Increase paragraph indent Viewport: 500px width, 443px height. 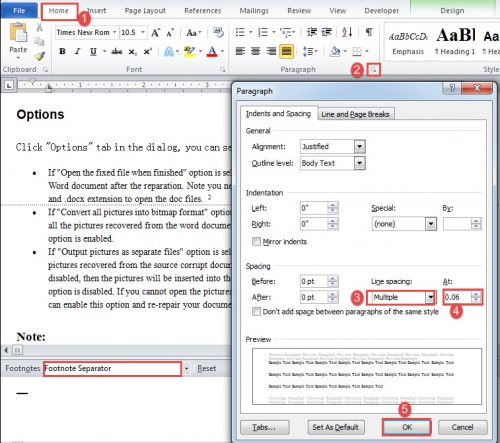[x=327, y=32]
